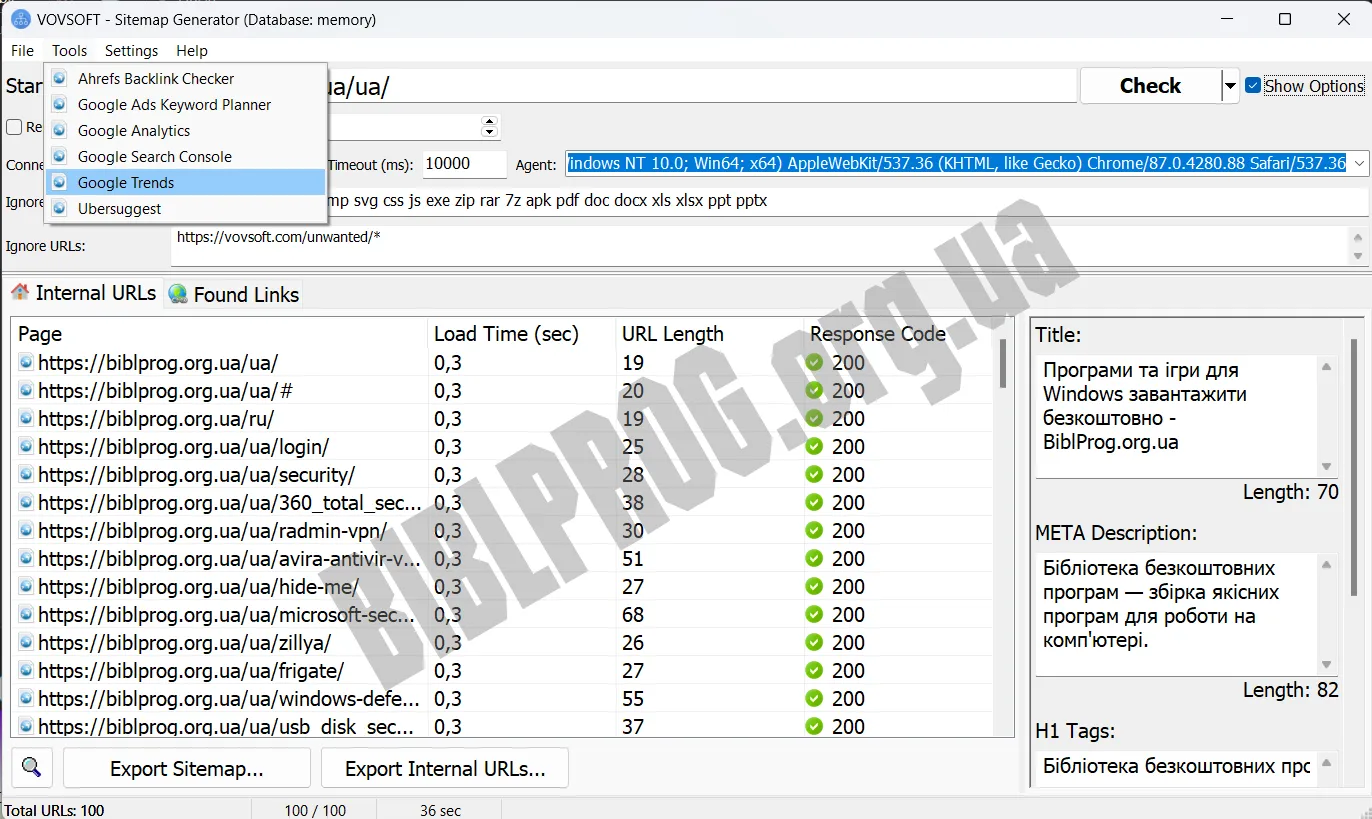The image size is (1372, 819).
Task: Click the Ignore URLs scroll down arrow
Action: [x=1357, y=257]
